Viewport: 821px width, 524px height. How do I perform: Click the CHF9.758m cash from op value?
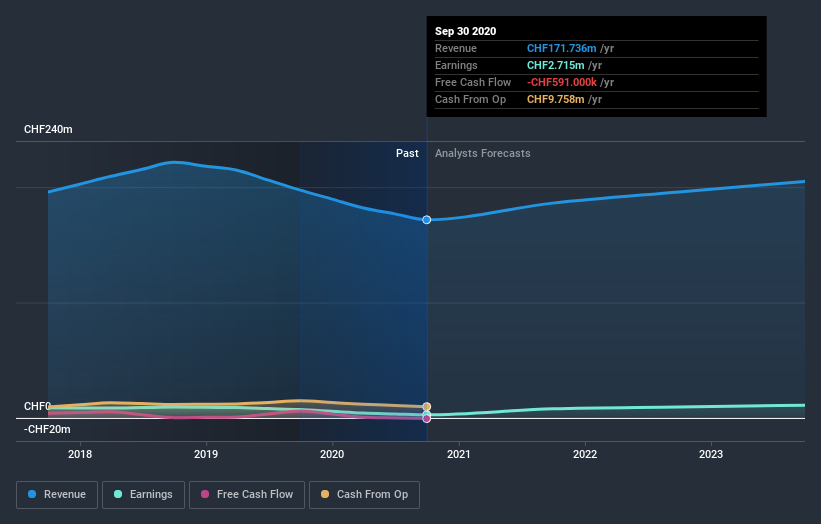click(x=556, y=99)
